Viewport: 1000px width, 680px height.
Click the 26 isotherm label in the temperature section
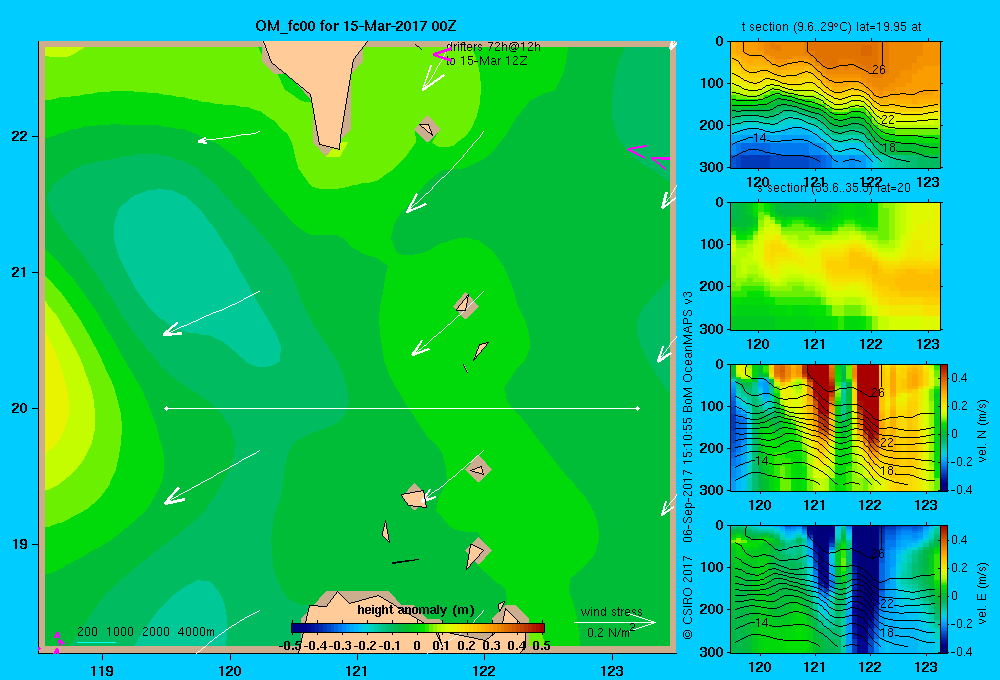[879, 70]
